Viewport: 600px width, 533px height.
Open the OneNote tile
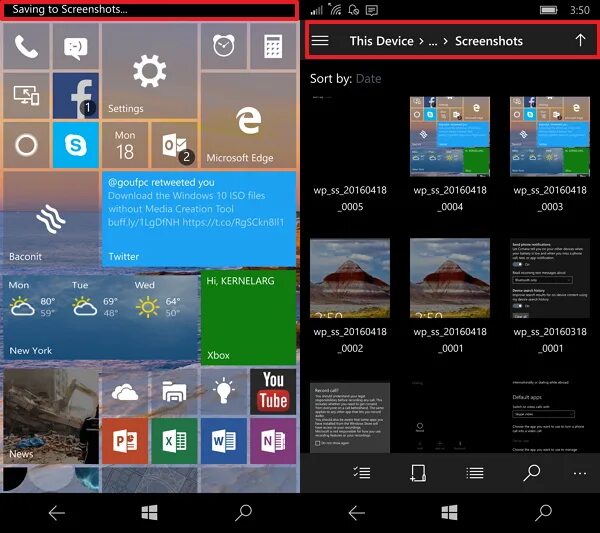(273, 441)
